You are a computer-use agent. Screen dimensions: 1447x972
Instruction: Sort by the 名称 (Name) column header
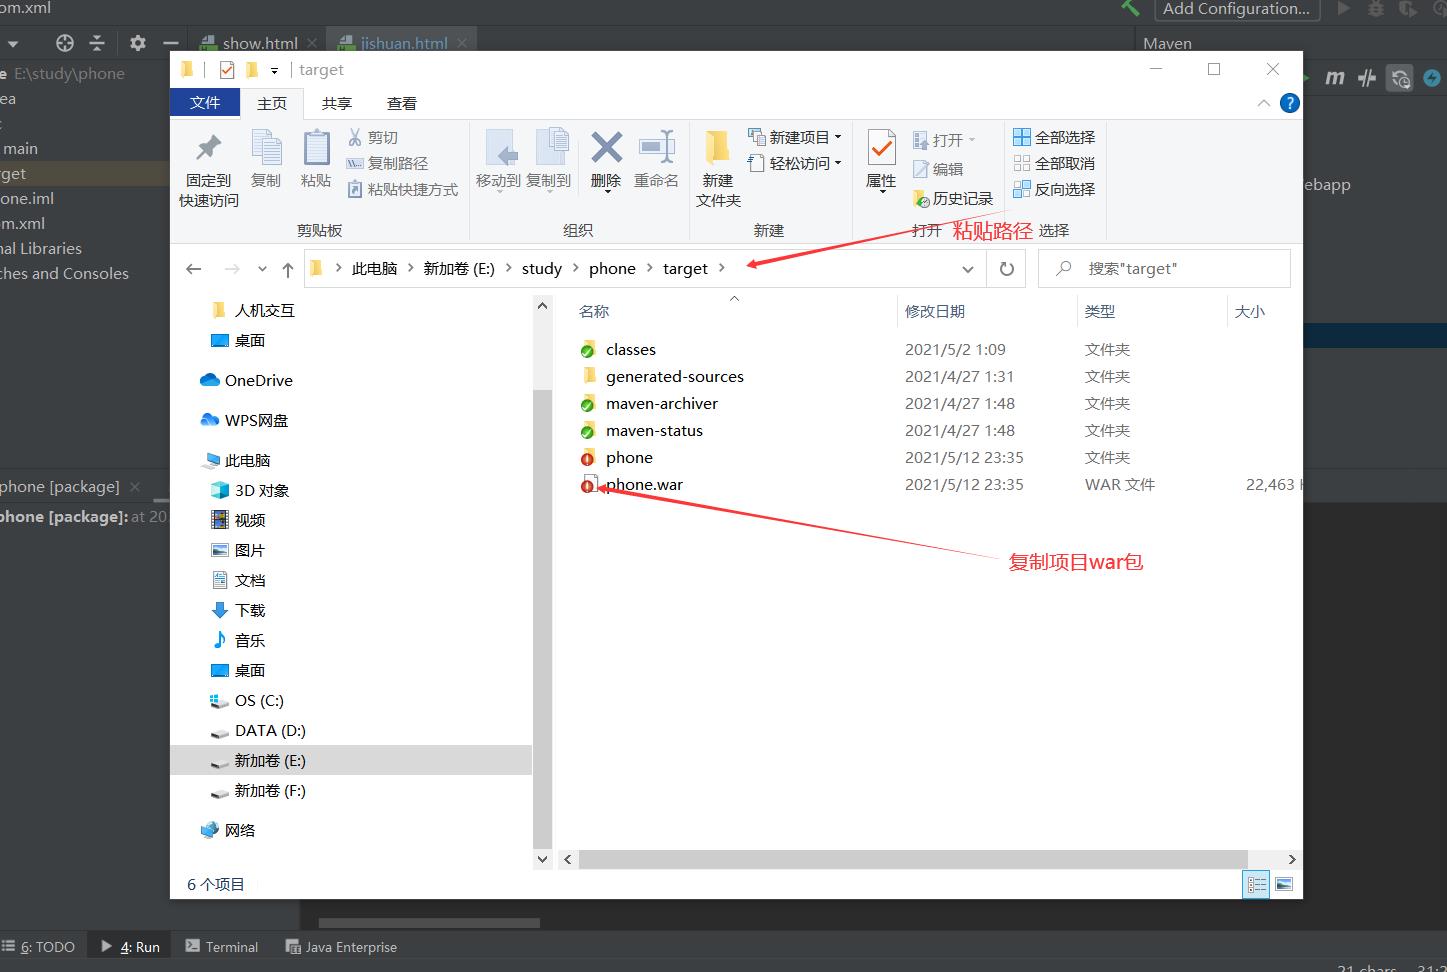tap(594, 312)
